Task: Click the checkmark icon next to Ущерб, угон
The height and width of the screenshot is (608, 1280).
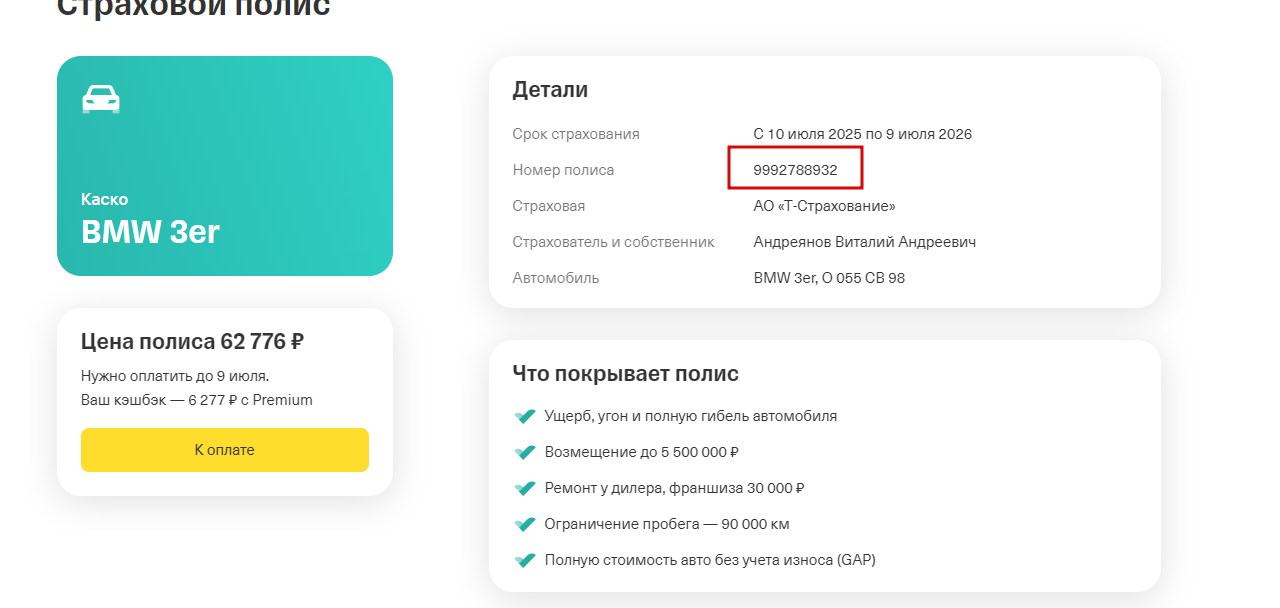Action: (x=525, y=416)
